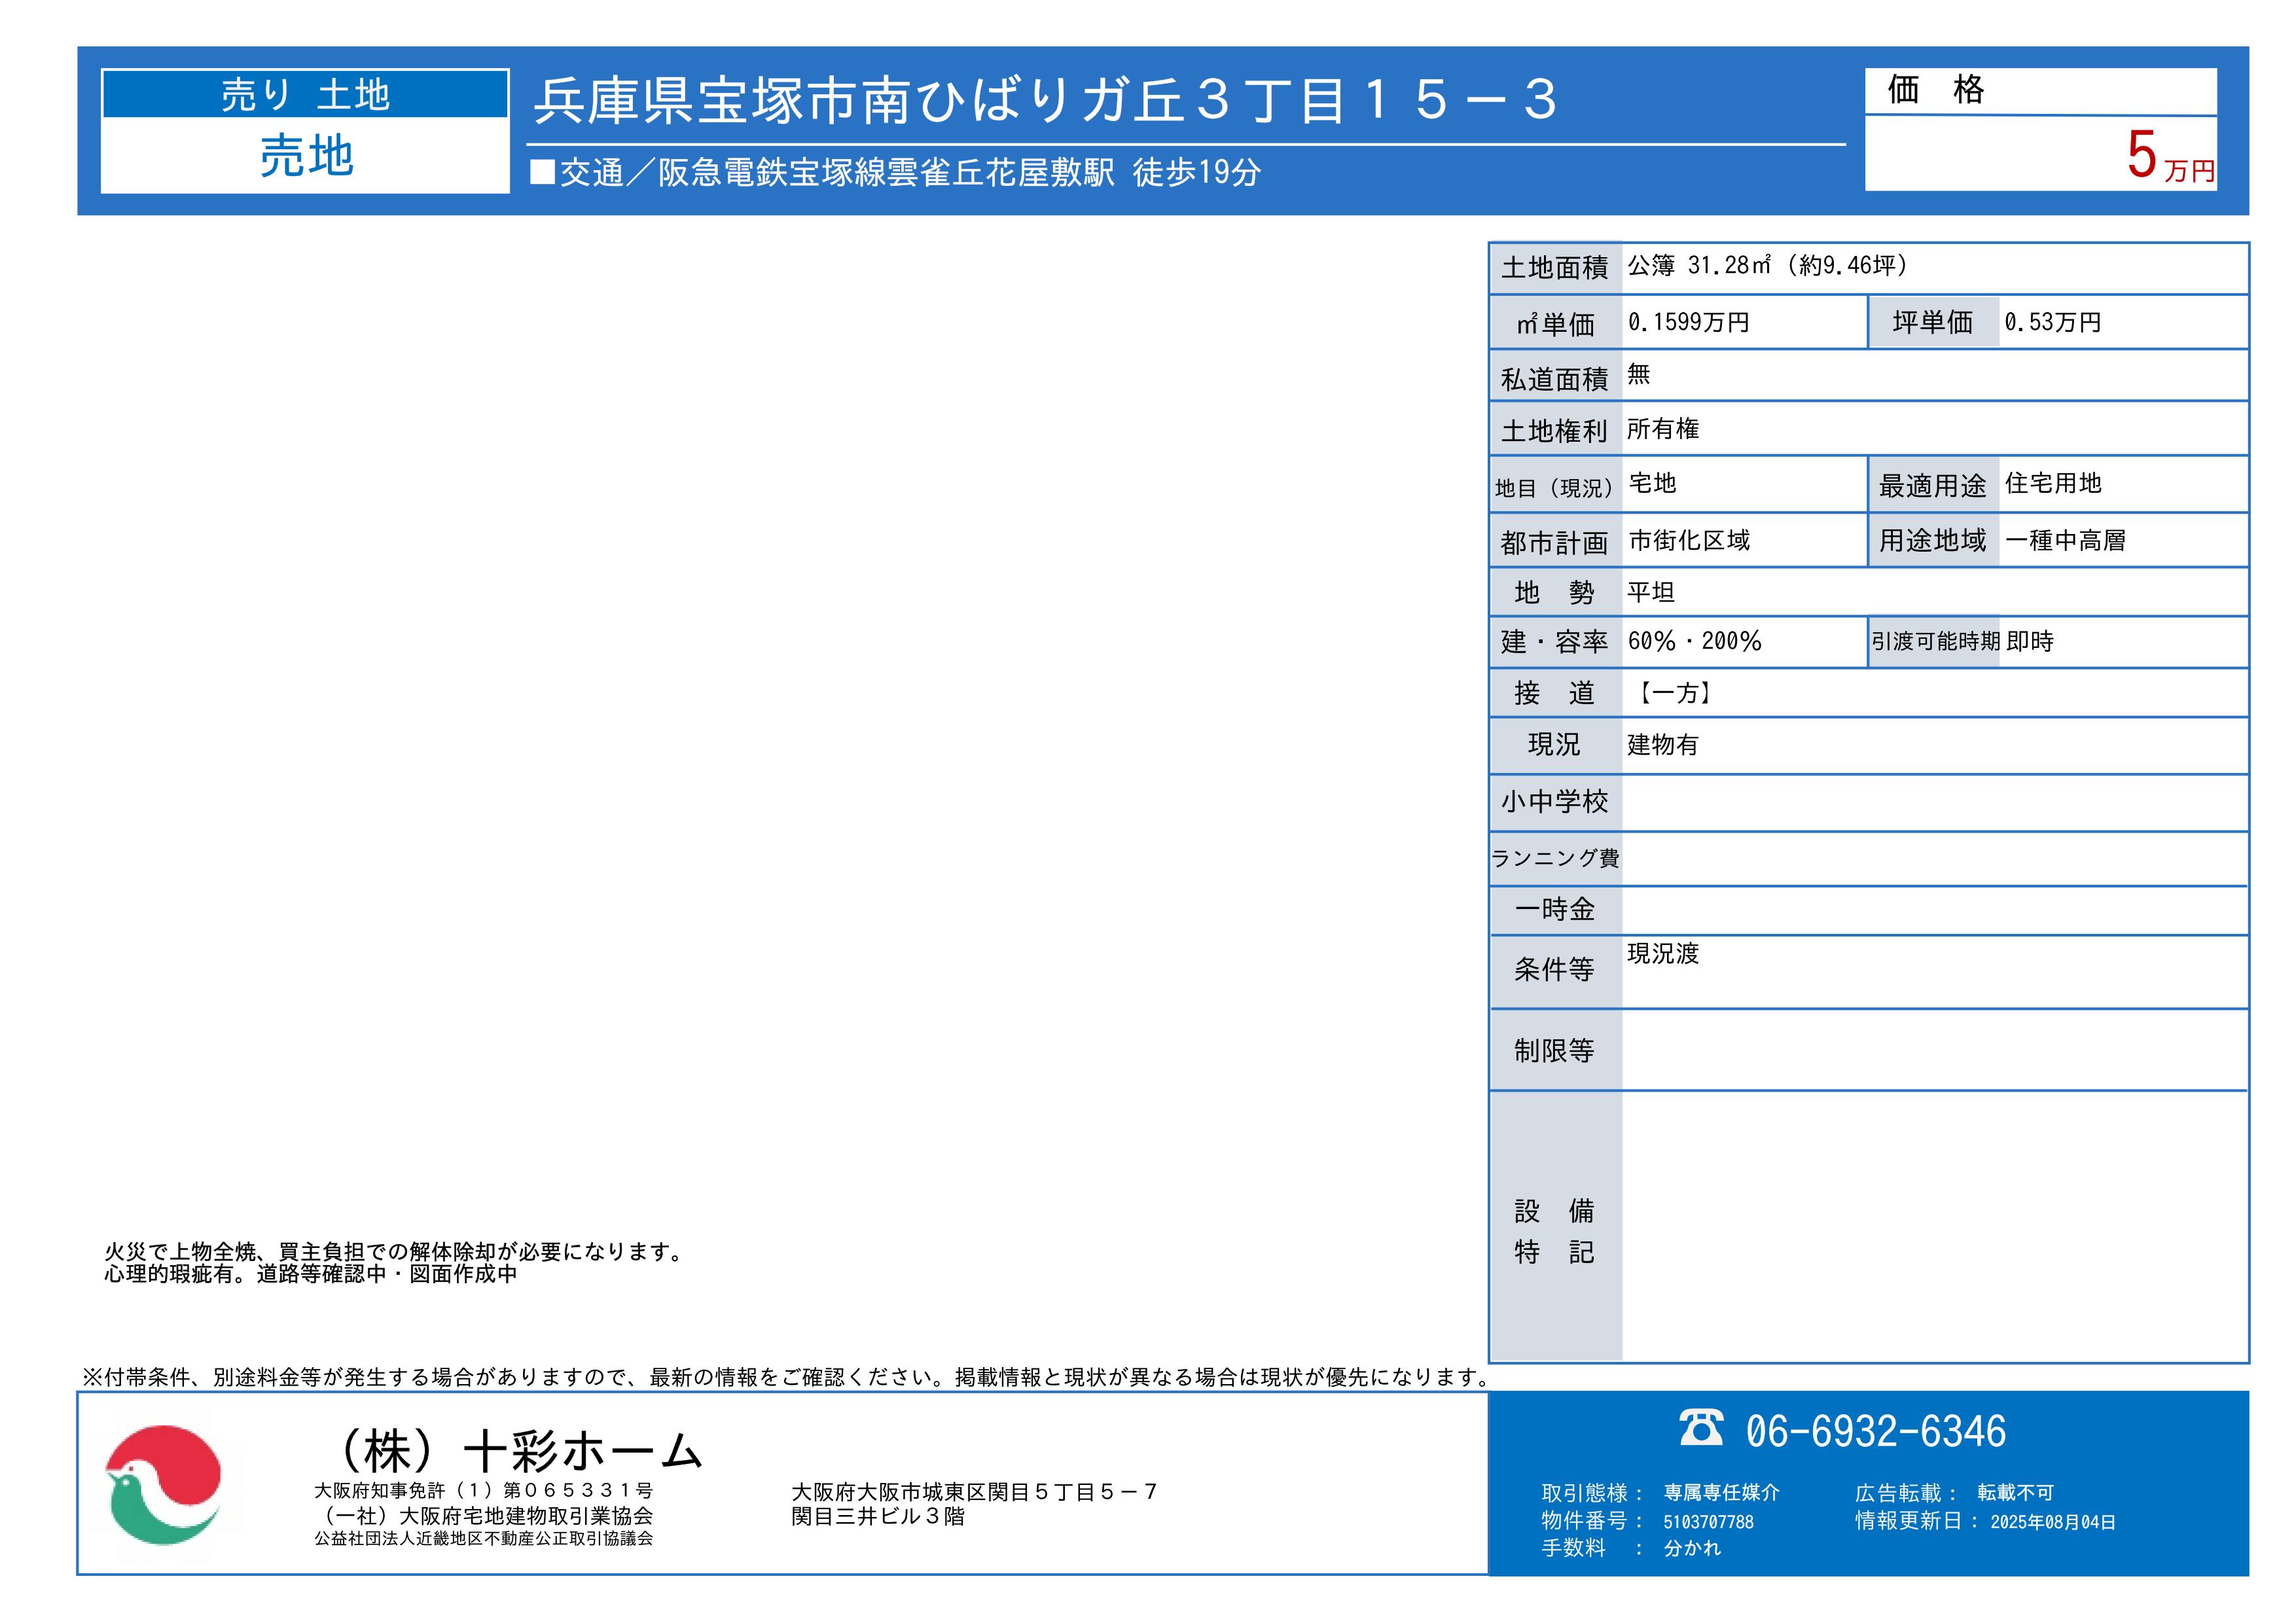Click the 情報更新日 date 2025年08月04日
The image size is (2296, 1623).
(x=2052, y=1522)
